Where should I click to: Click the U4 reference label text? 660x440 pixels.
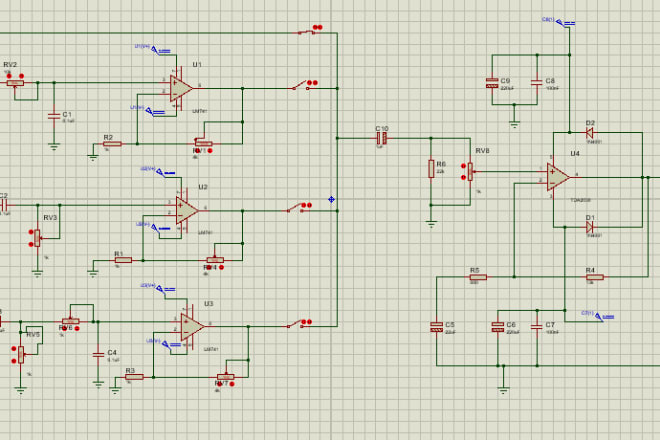tap(575, 154)
